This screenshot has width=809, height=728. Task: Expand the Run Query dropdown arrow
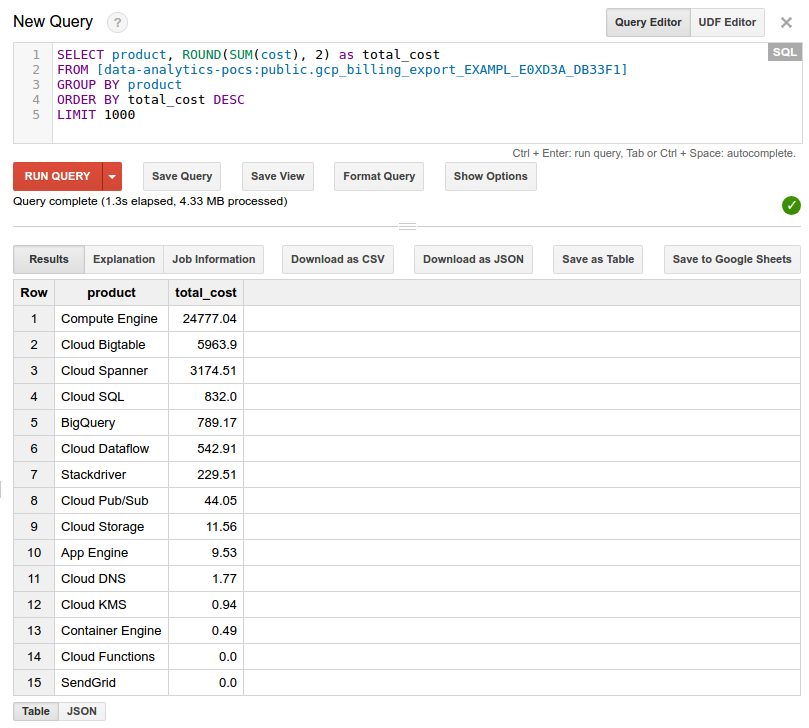(x=112, y=176)
